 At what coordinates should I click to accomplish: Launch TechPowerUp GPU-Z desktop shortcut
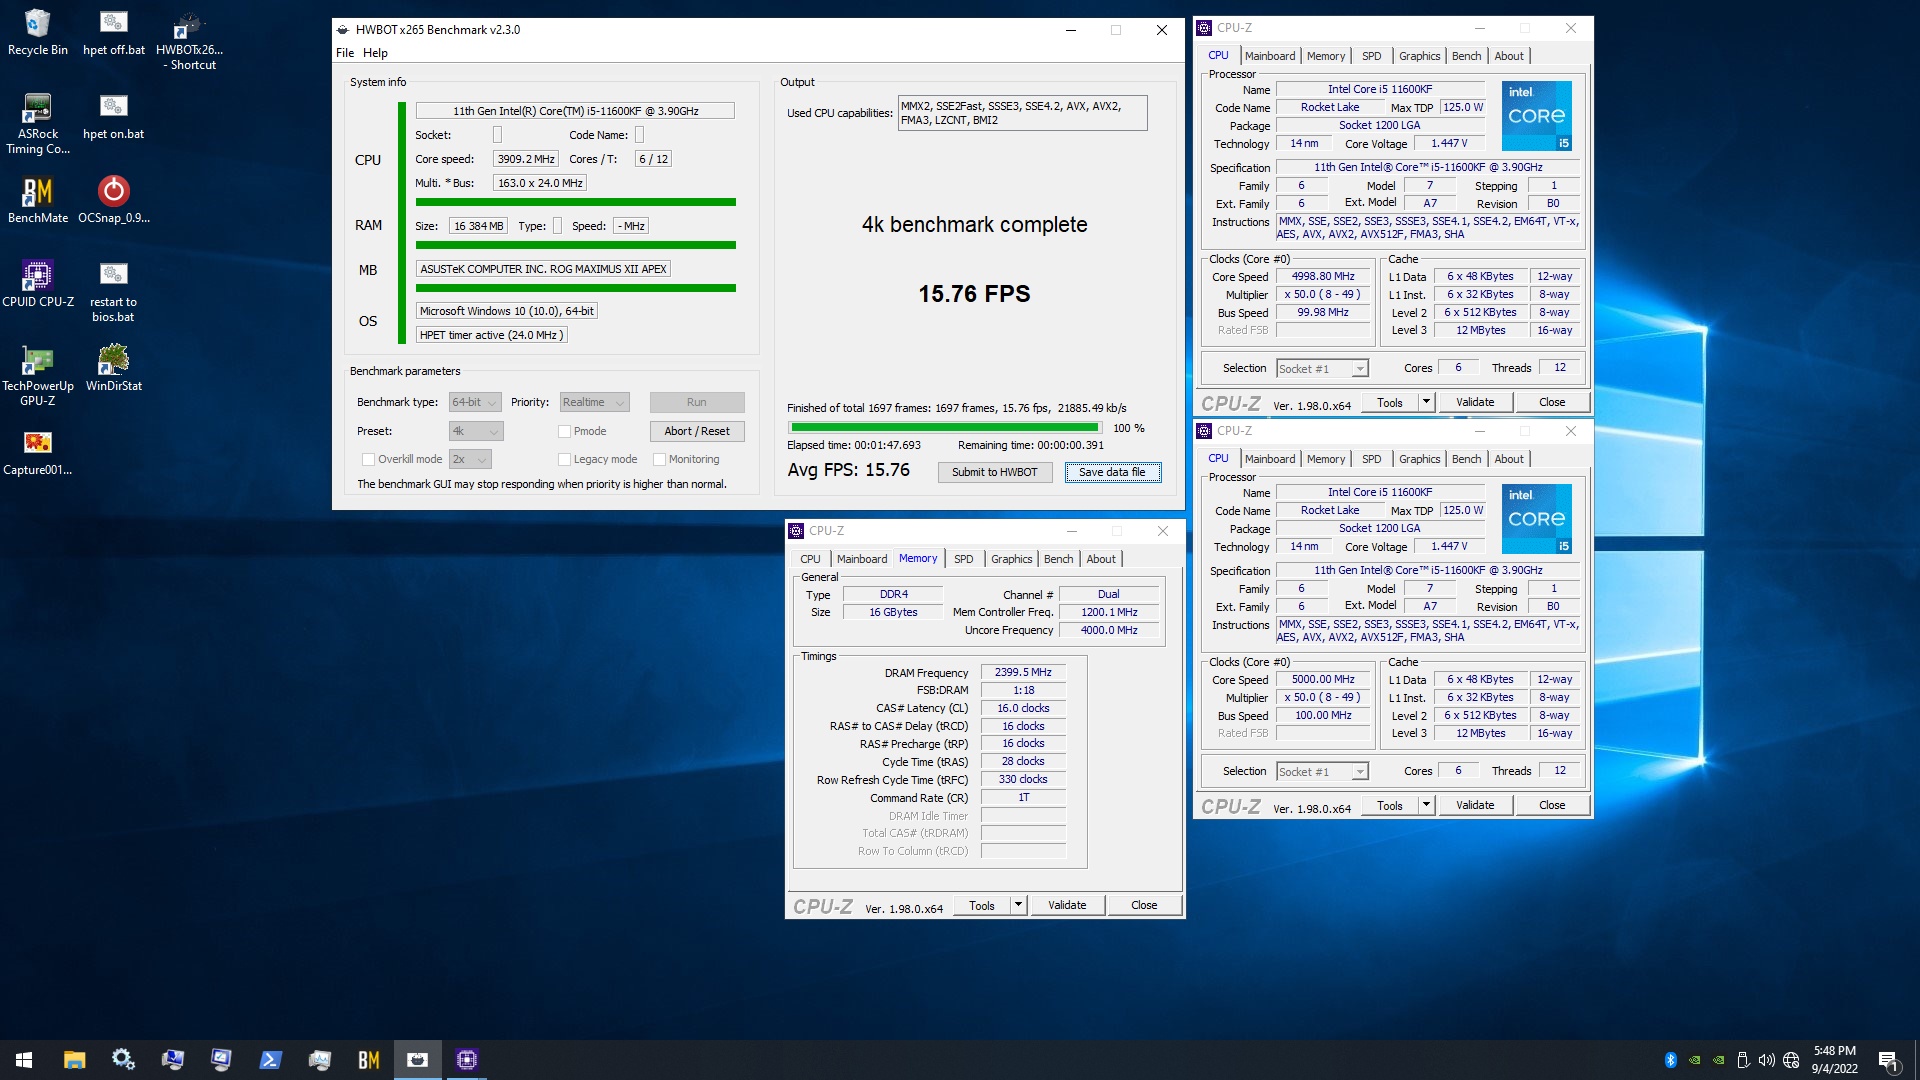point(37,376)
